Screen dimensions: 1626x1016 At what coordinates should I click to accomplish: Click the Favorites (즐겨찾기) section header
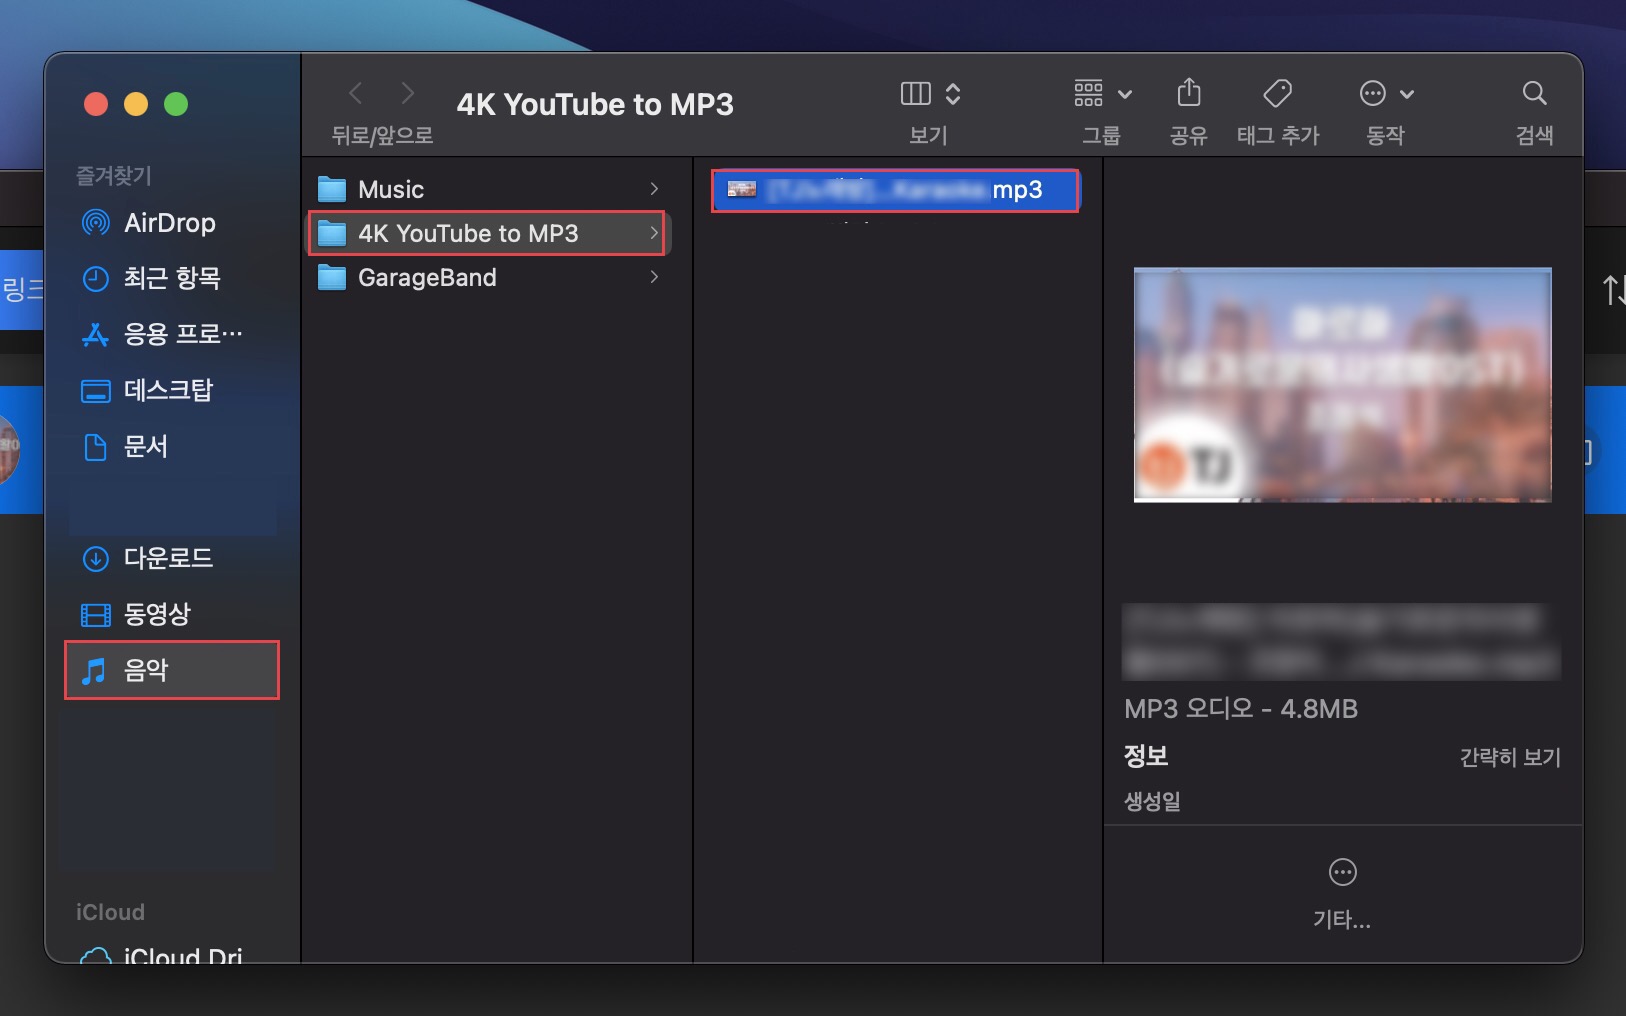point(114,176)
